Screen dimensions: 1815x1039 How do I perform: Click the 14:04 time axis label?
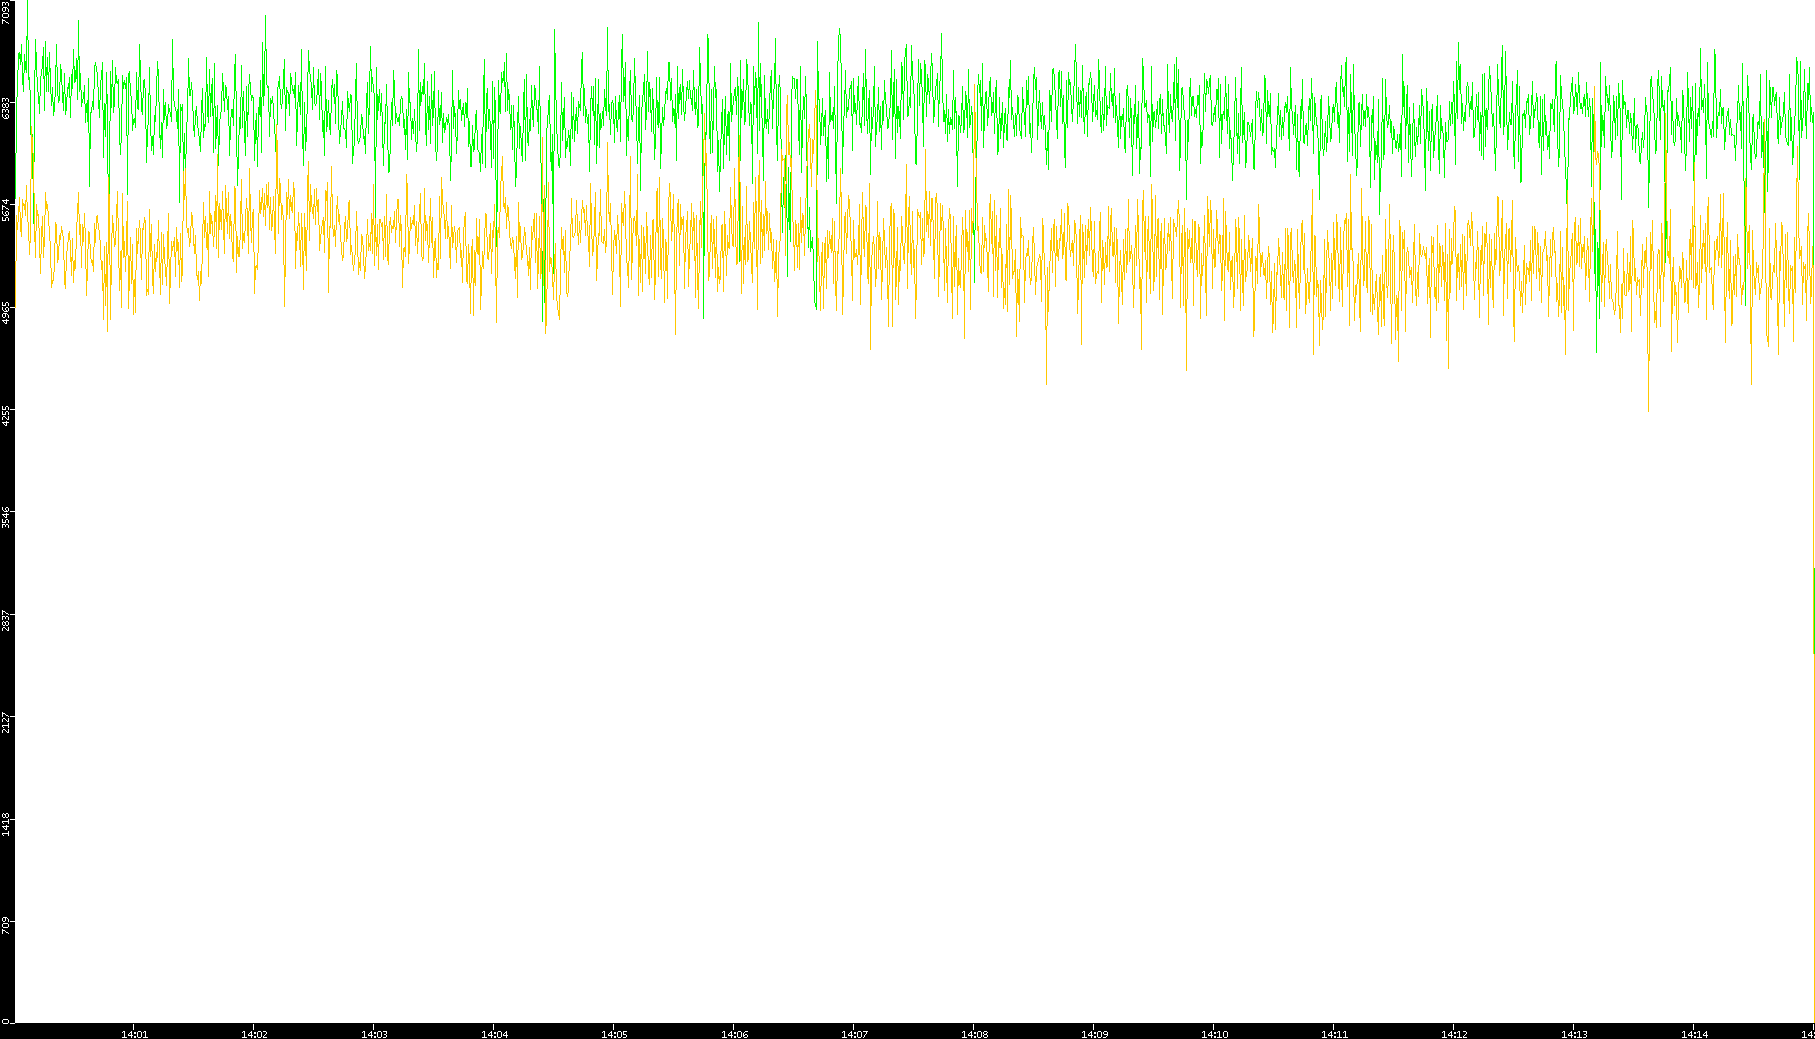(494, 1034)
